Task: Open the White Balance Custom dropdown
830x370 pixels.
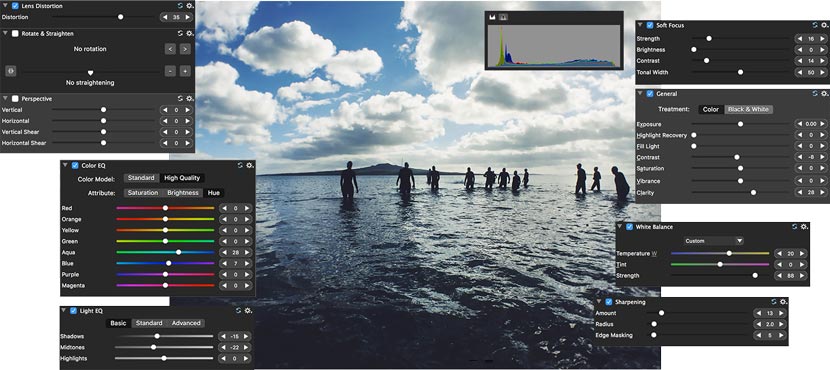Action: tap(714, 241)
